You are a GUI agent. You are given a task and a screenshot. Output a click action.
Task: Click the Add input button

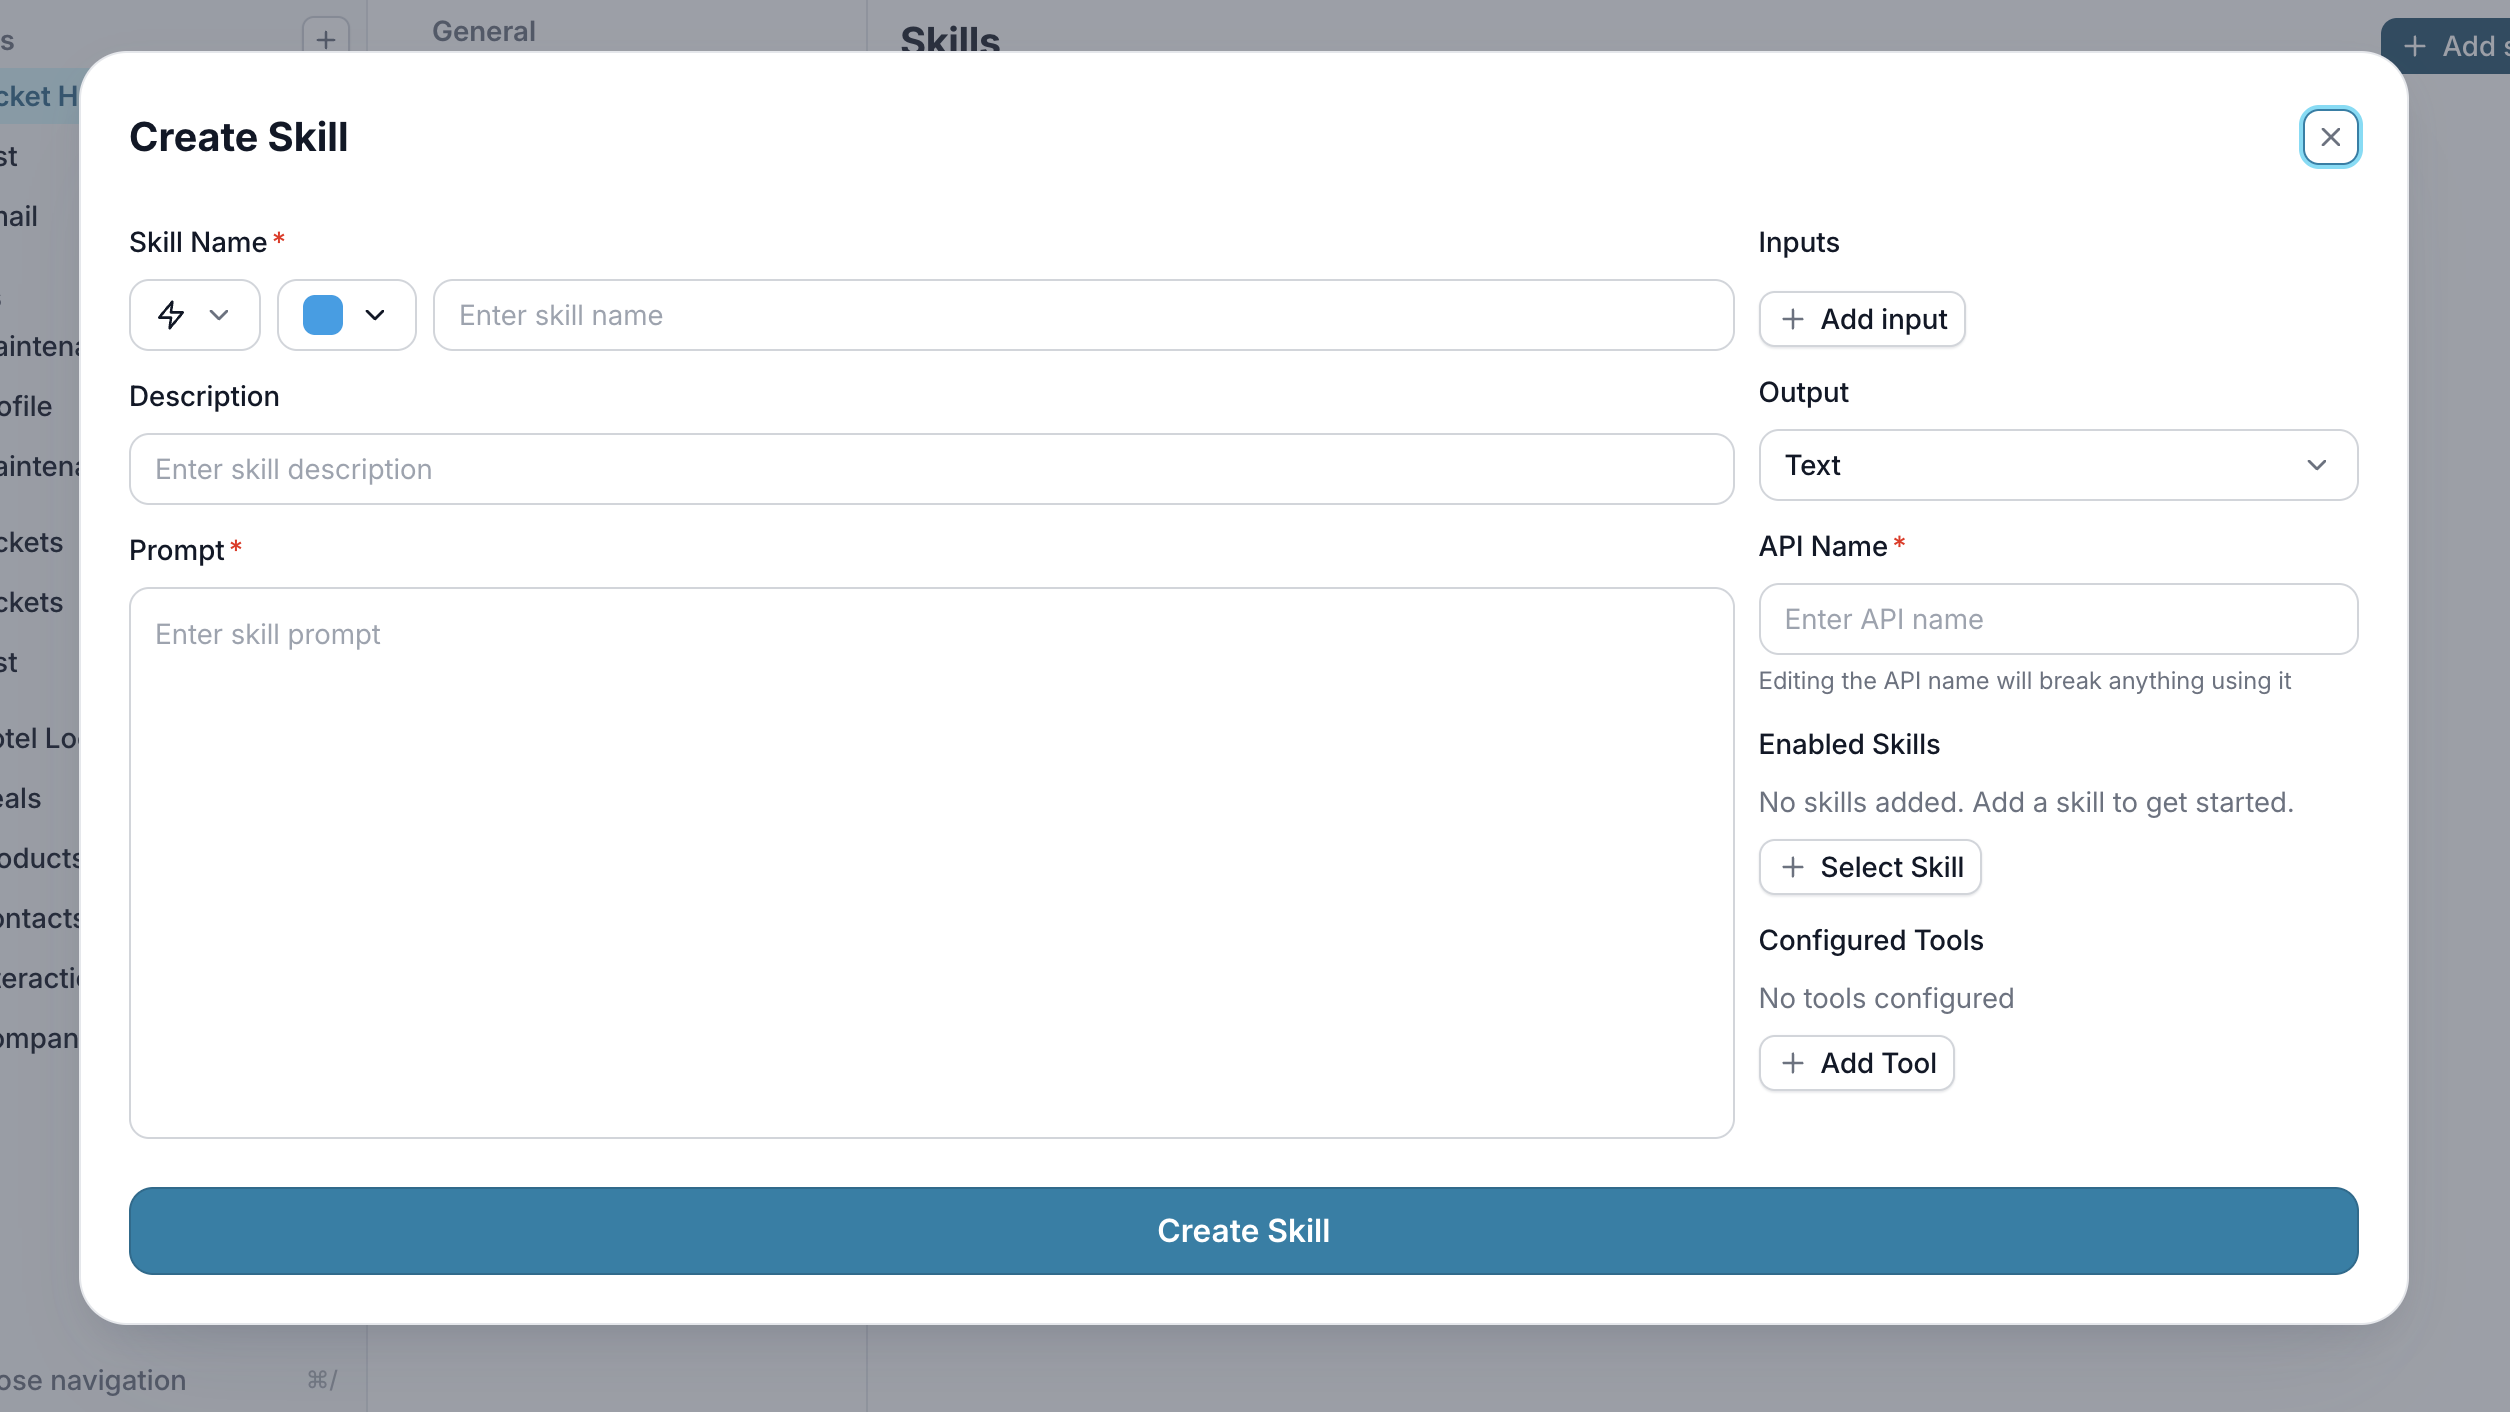[1862, 319]
